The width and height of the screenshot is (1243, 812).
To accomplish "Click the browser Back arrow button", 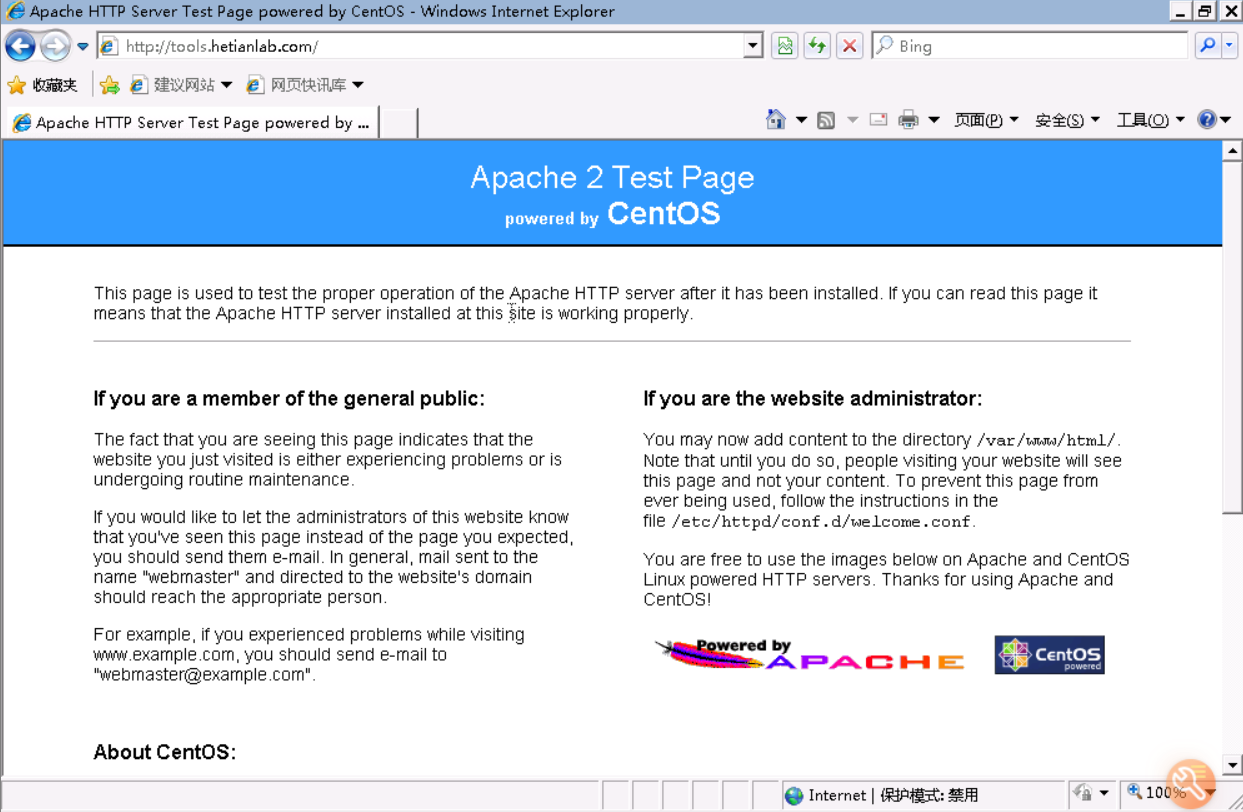I will (20, 46).
